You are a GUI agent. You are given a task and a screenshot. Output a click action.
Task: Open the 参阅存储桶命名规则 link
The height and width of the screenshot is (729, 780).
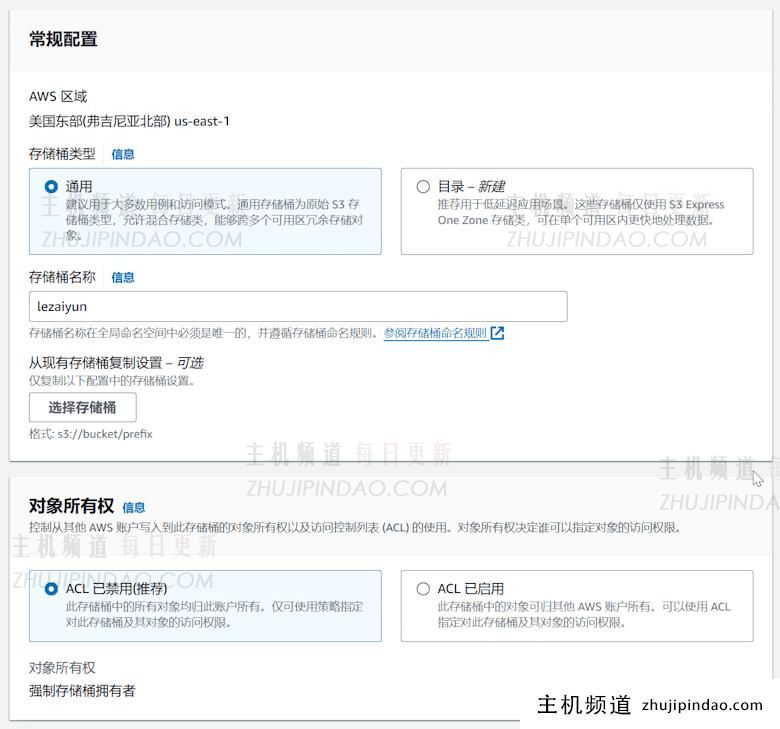(435, 333)
